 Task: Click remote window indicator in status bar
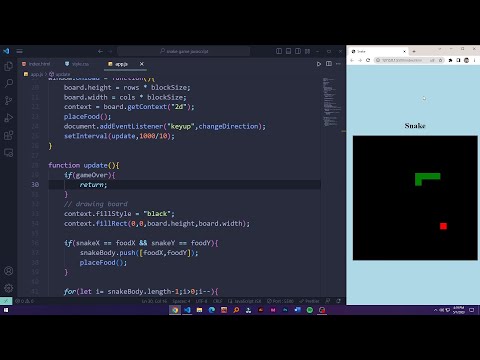coord(6,301)
